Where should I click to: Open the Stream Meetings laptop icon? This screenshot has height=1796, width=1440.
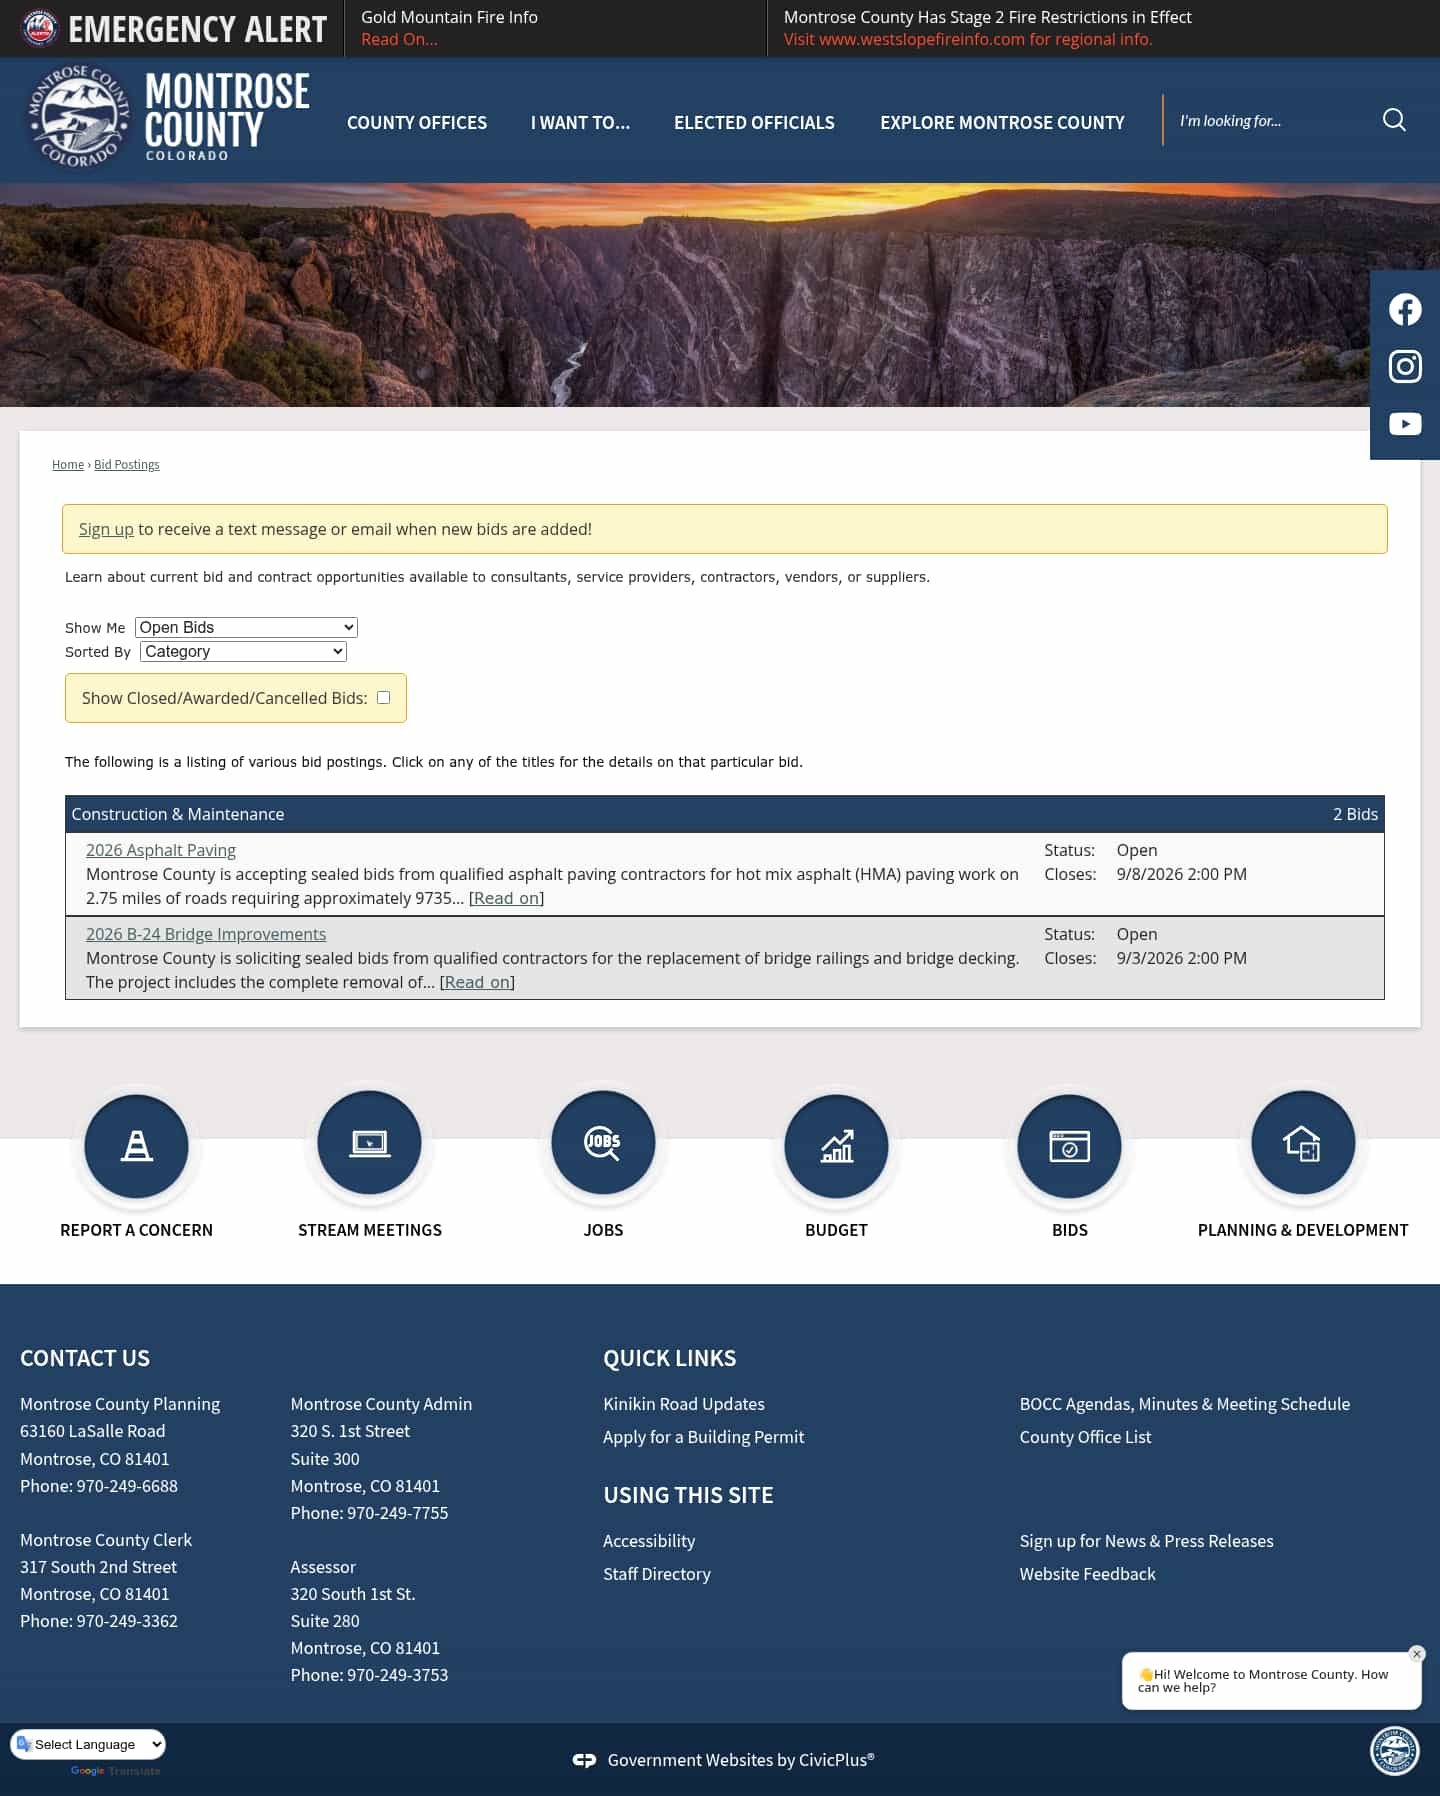point(370,1142)
